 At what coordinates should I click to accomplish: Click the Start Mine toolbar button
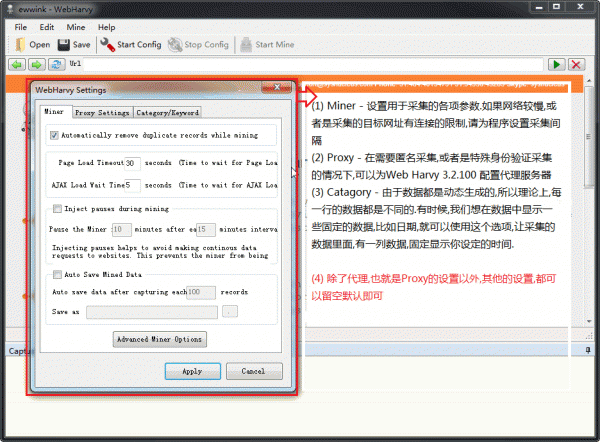[267, 45]
